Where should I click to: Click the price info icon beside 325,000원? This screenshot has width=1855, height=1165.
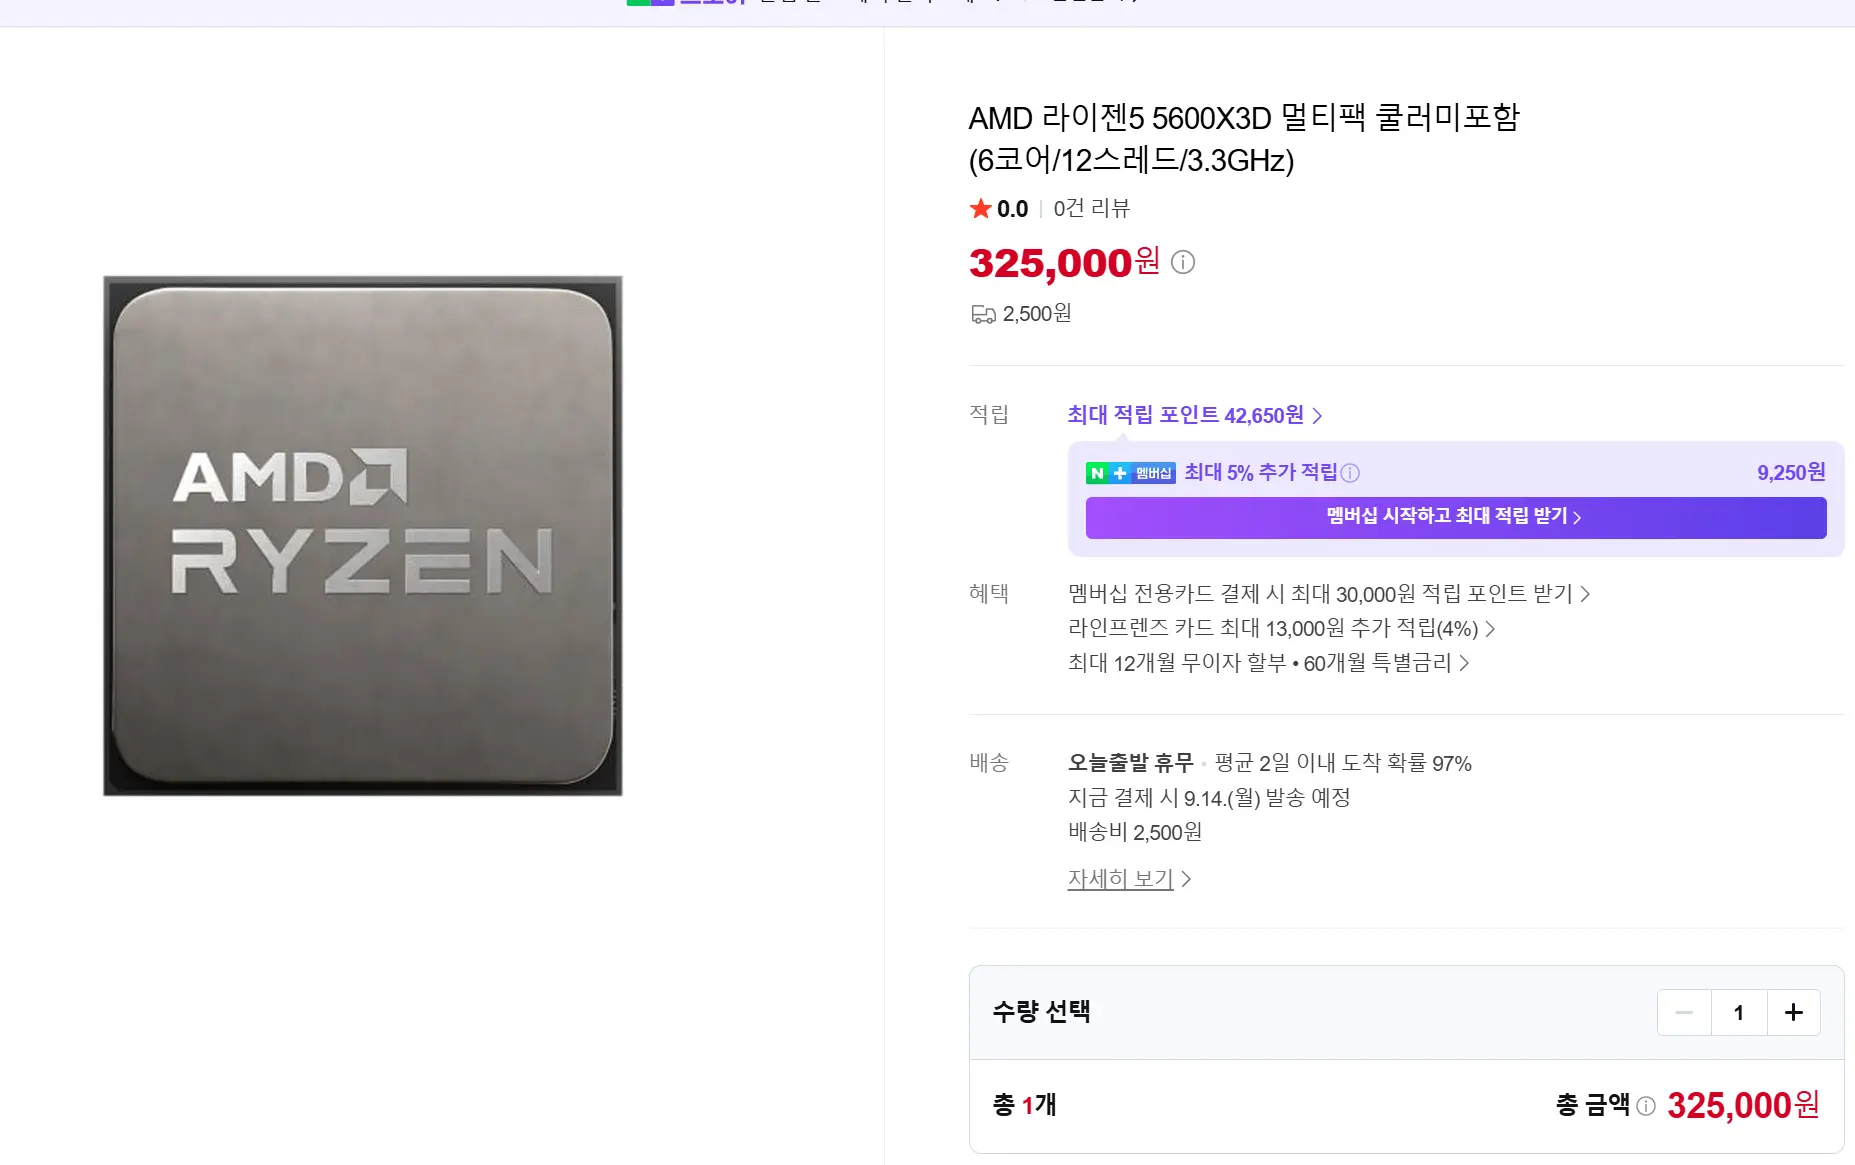point(1183,262)
